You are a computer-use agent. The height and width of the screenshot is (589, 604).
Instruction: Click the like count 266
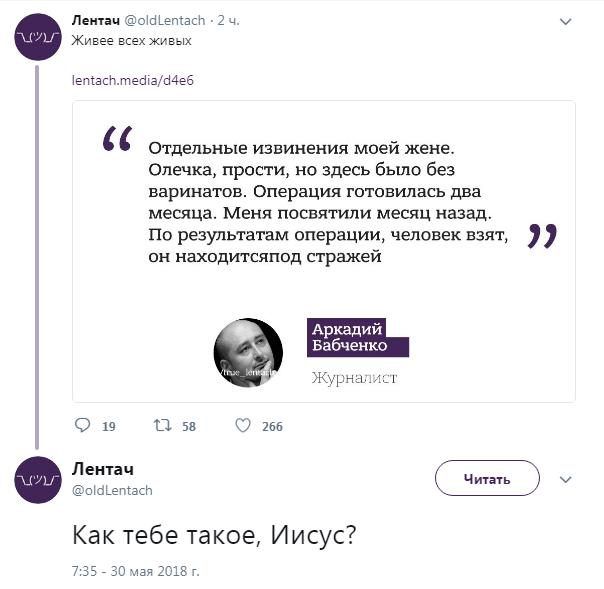click(x=272, y=427)
